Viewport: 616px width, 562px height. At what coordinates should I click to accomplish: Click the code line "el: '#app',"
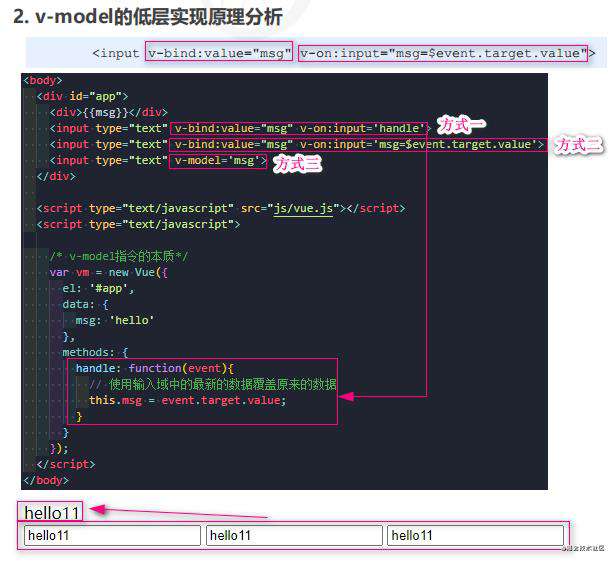[98, 289]
